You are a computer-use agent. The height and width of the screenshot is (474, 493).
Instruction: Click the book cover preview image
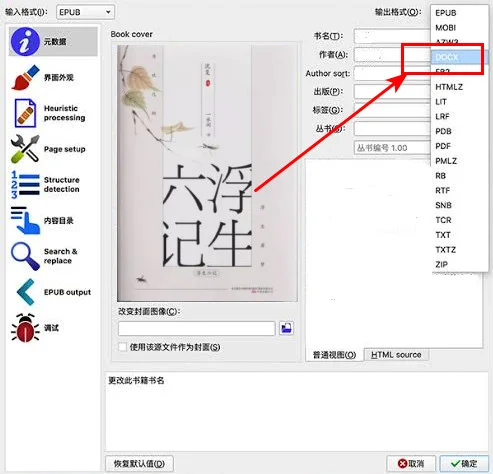207,173
